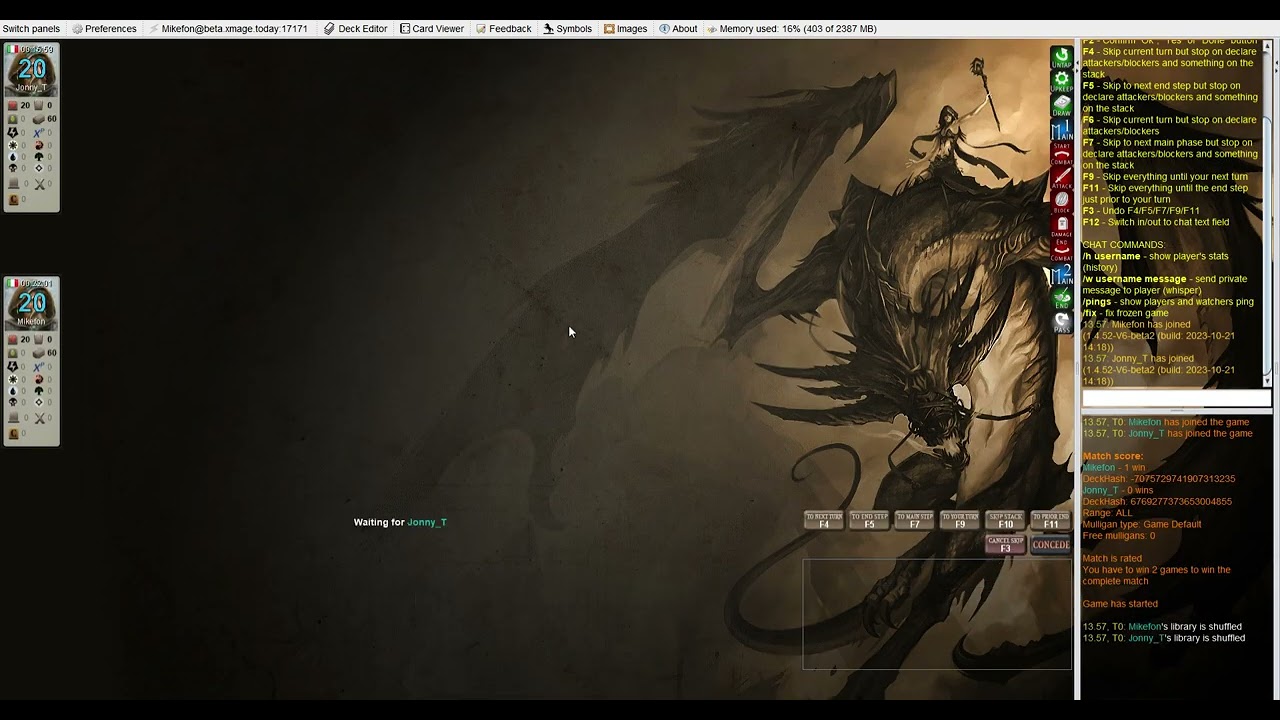Click the To End Step F5 button
The image size is (1280, 720).
tap(869, 520)
